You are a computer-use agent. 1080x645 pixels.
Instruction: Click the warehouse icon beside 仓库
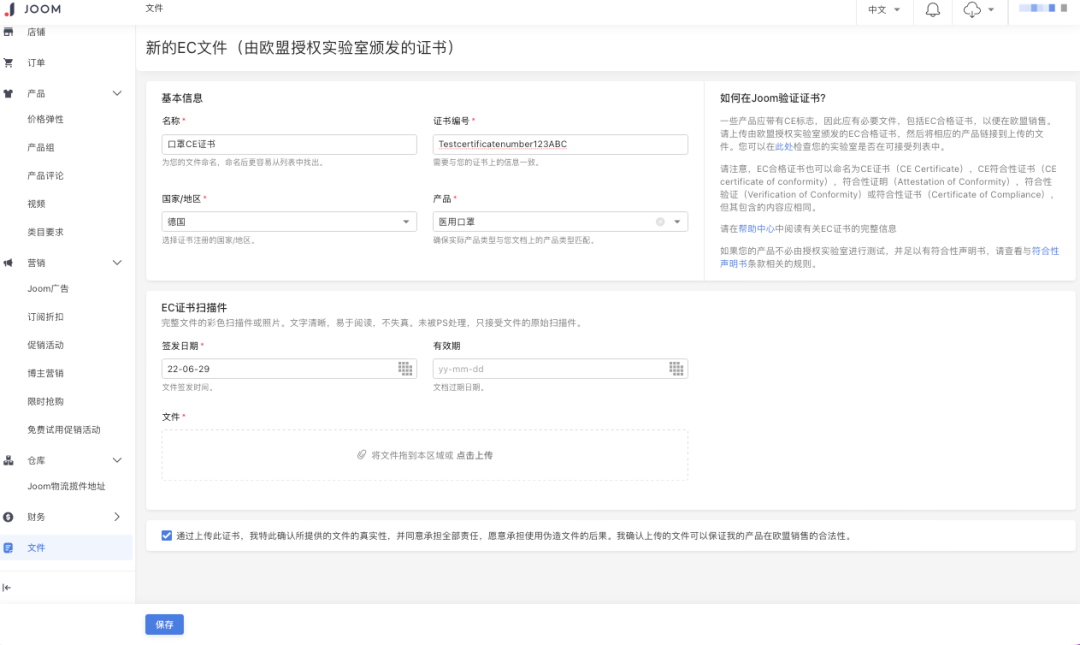pyautogui.click(x=8, y=460)
